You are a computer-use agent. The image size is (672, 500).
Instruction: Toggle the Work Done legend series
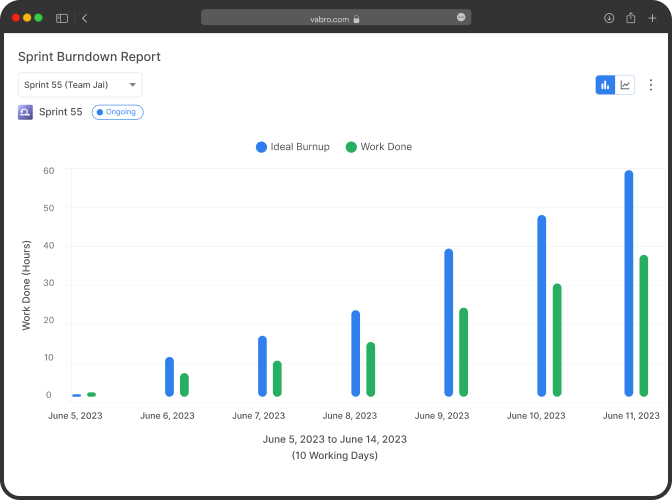coord(379,147)
